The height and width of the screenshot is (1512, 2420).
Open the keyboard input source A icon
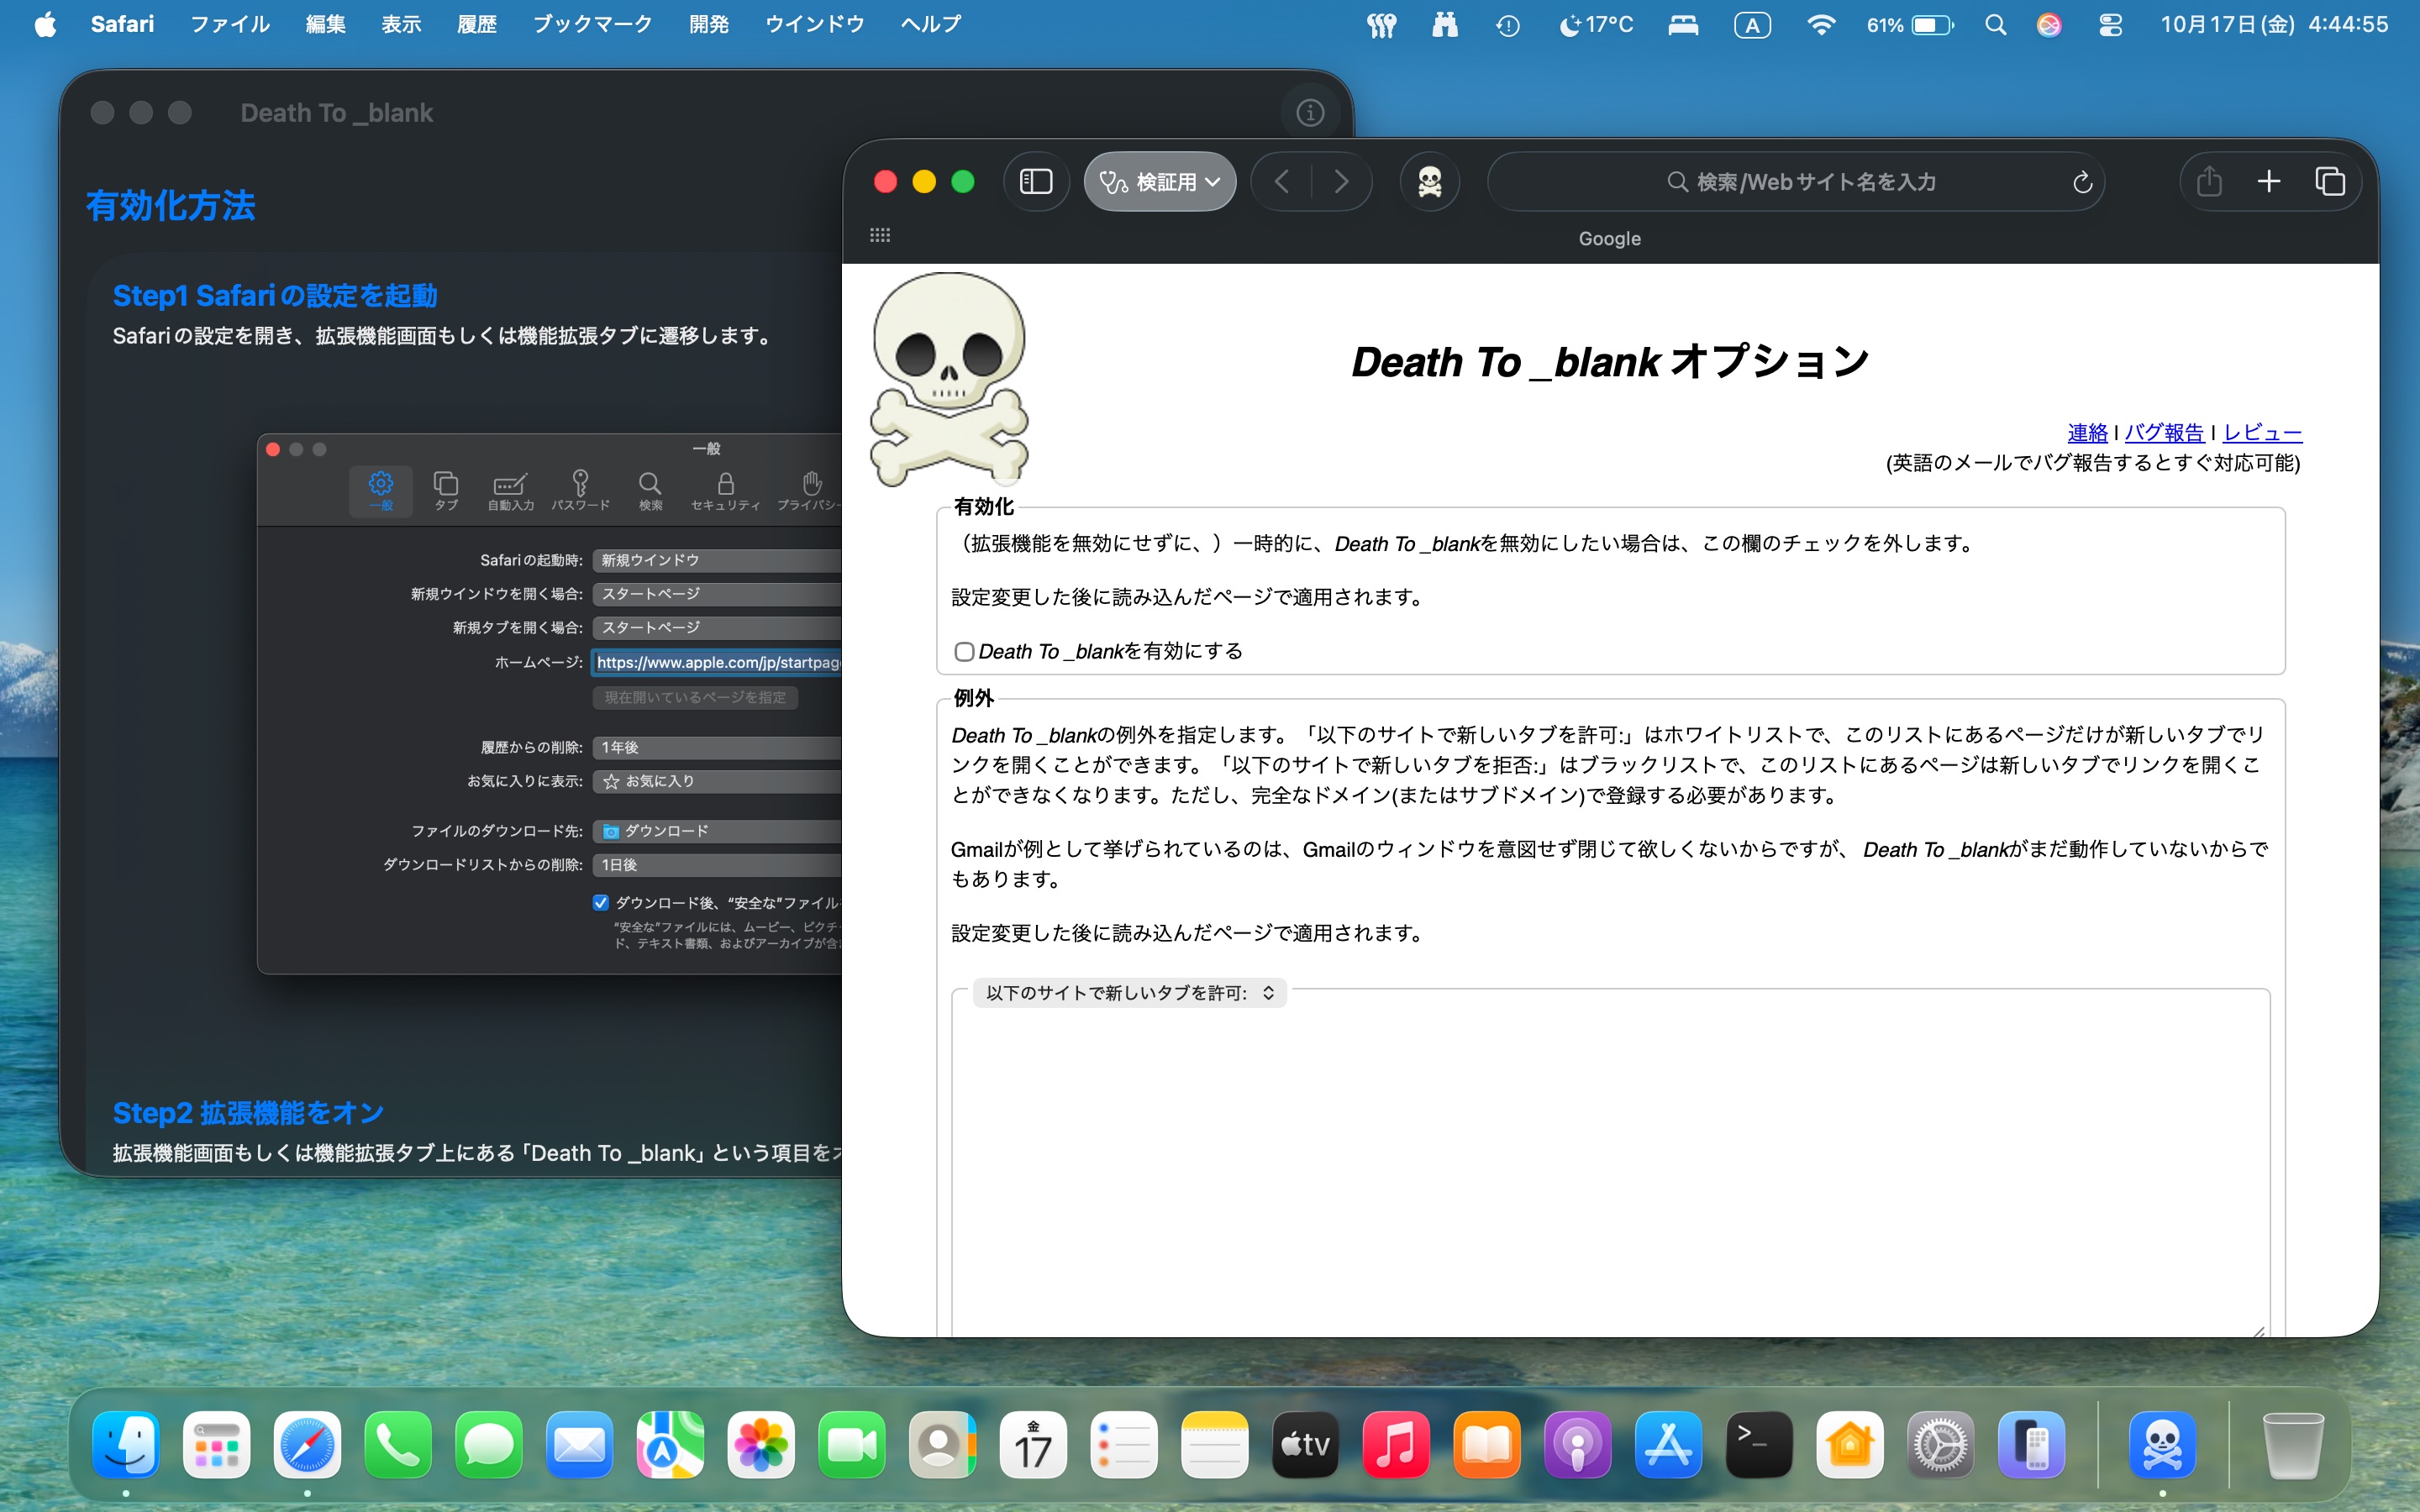pos(1751,25)
